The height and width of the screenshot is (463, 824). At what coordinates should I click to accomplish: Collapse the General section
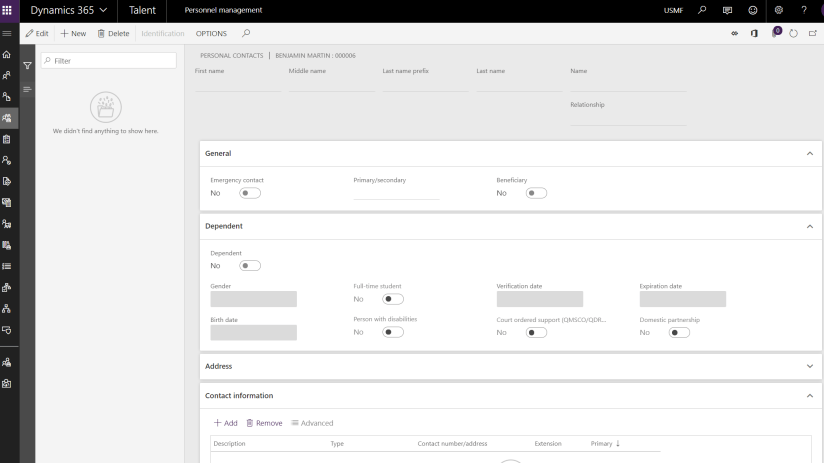[x=809, y=153]
